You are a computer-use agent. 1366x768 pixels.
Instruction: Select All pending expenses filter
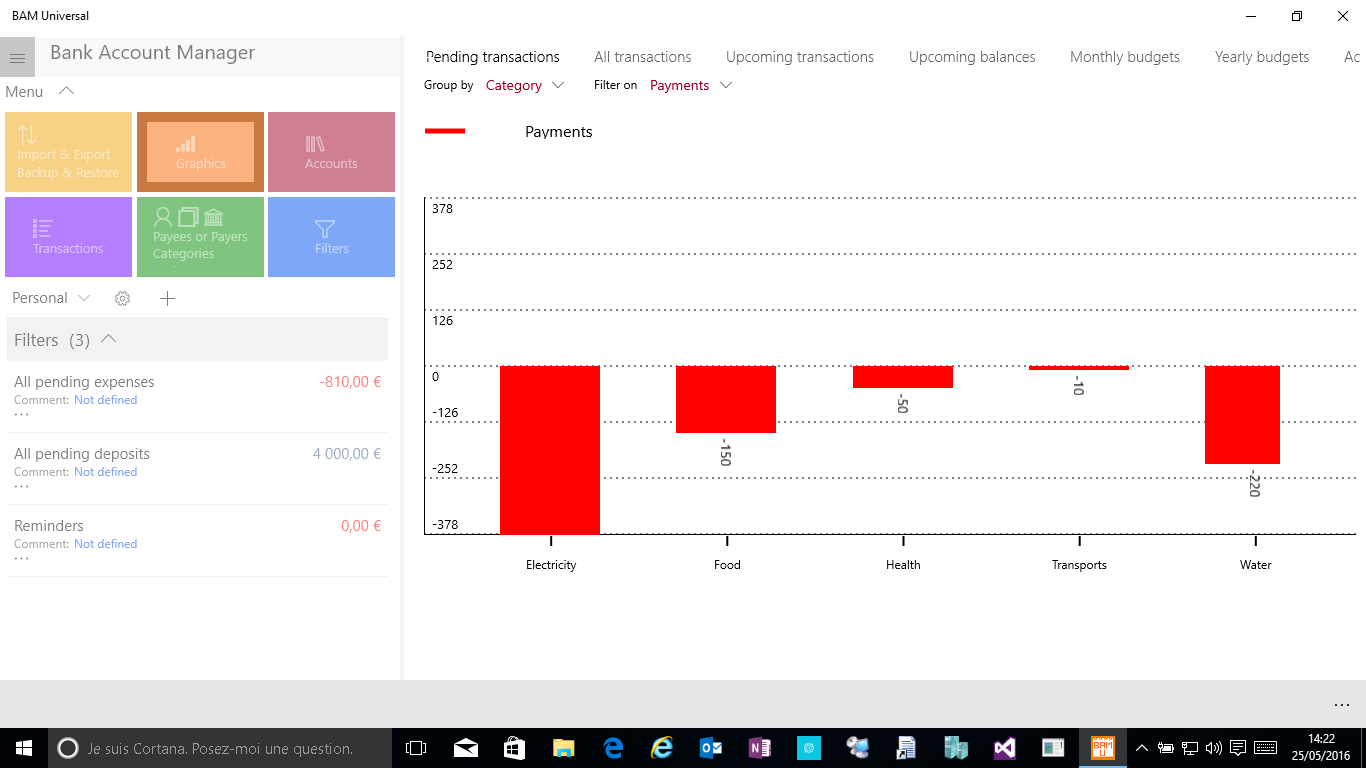click(197, 397)
